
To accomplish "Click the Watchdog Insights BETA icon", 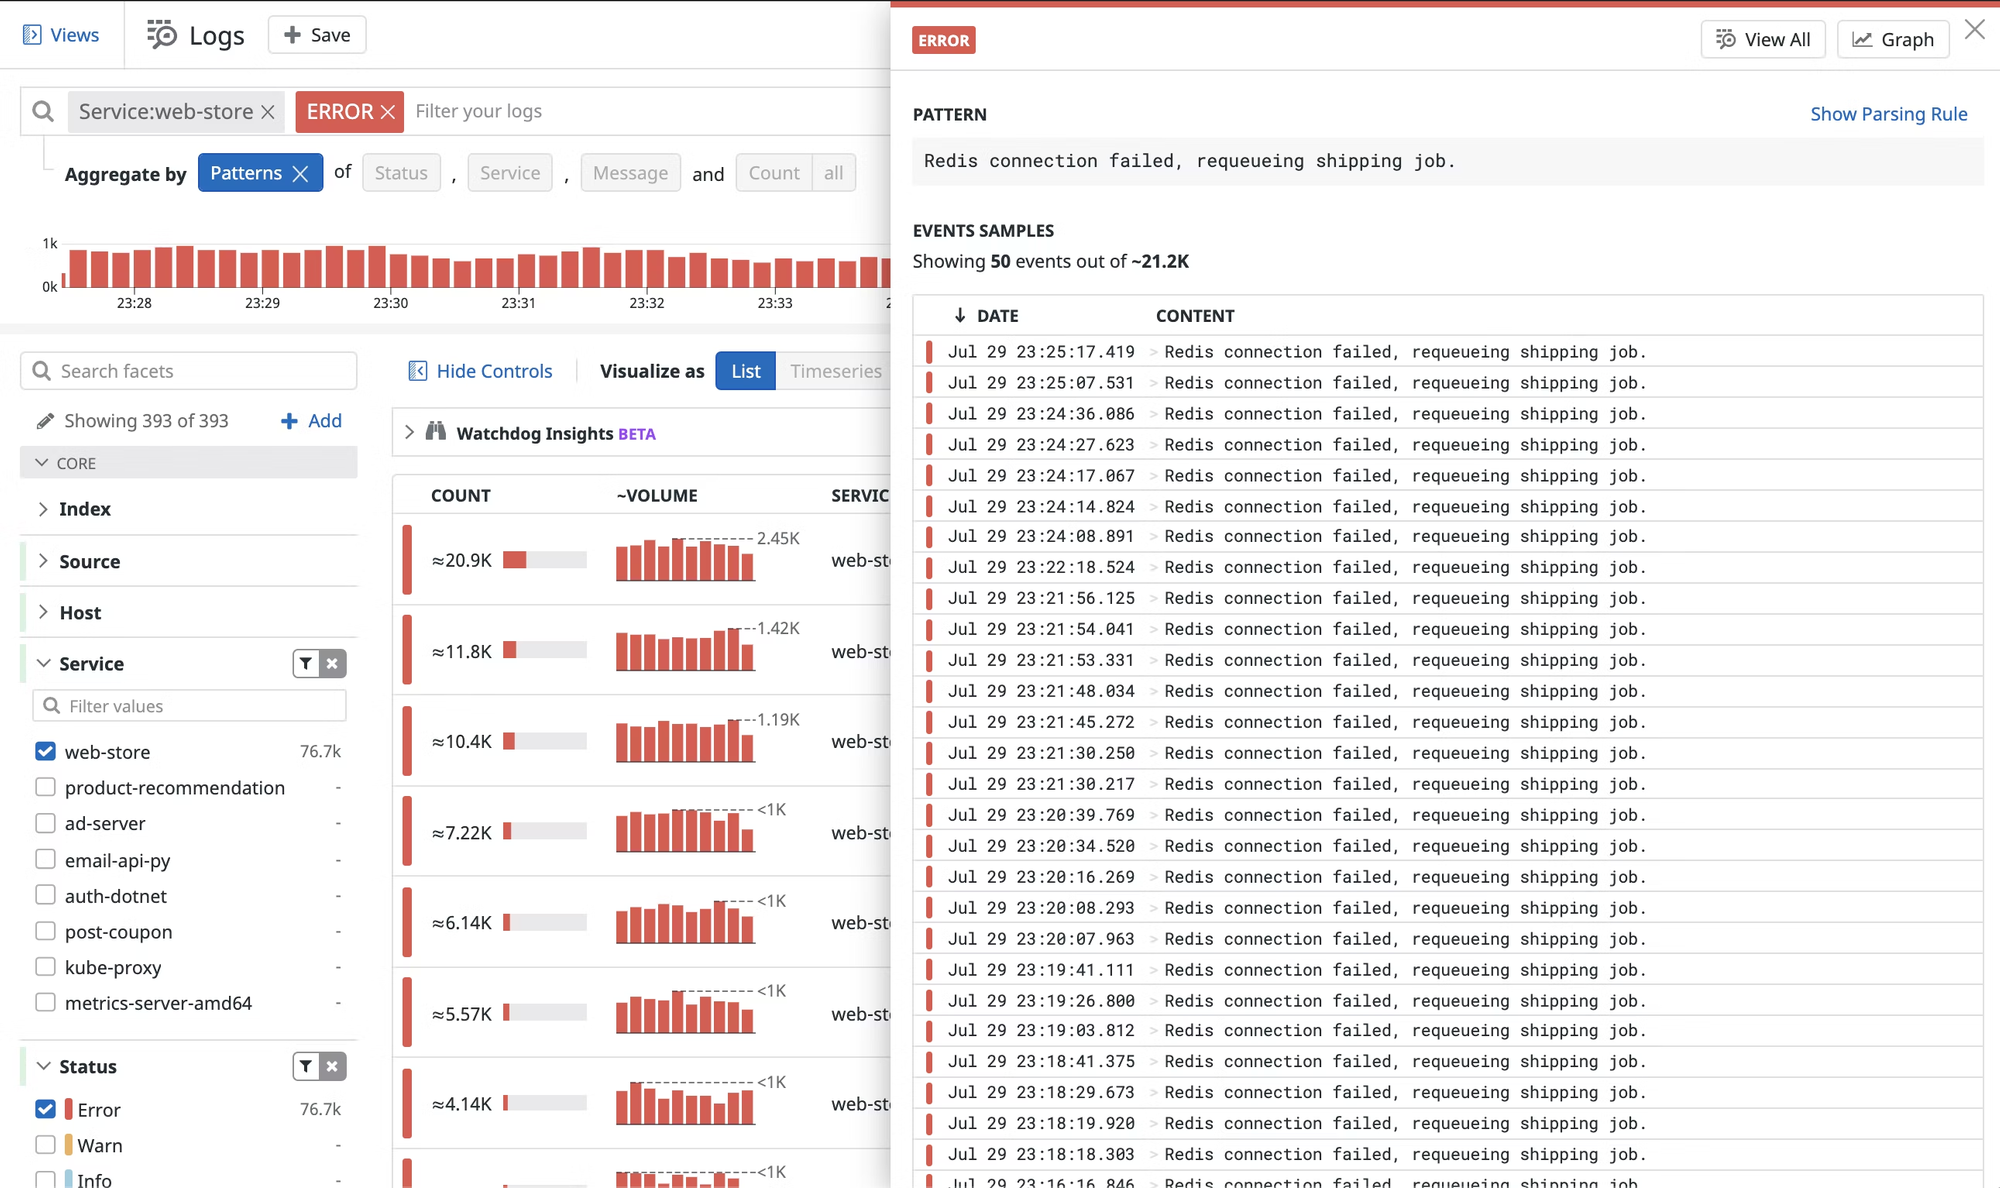I will (437, 433).
